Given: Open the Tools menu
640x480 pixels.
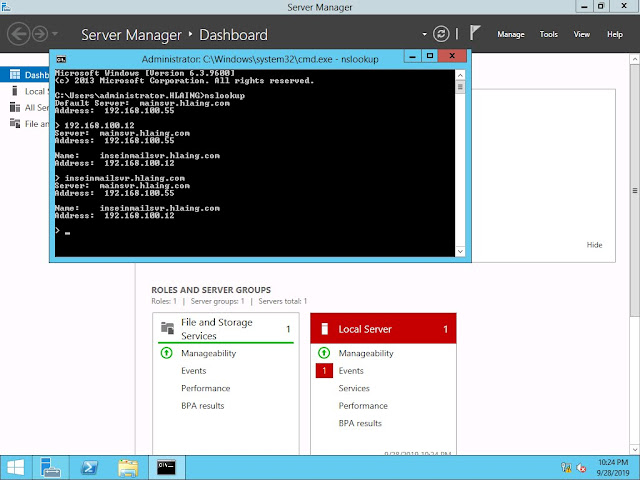Looking at the screenshot, I should click(548, 35).
